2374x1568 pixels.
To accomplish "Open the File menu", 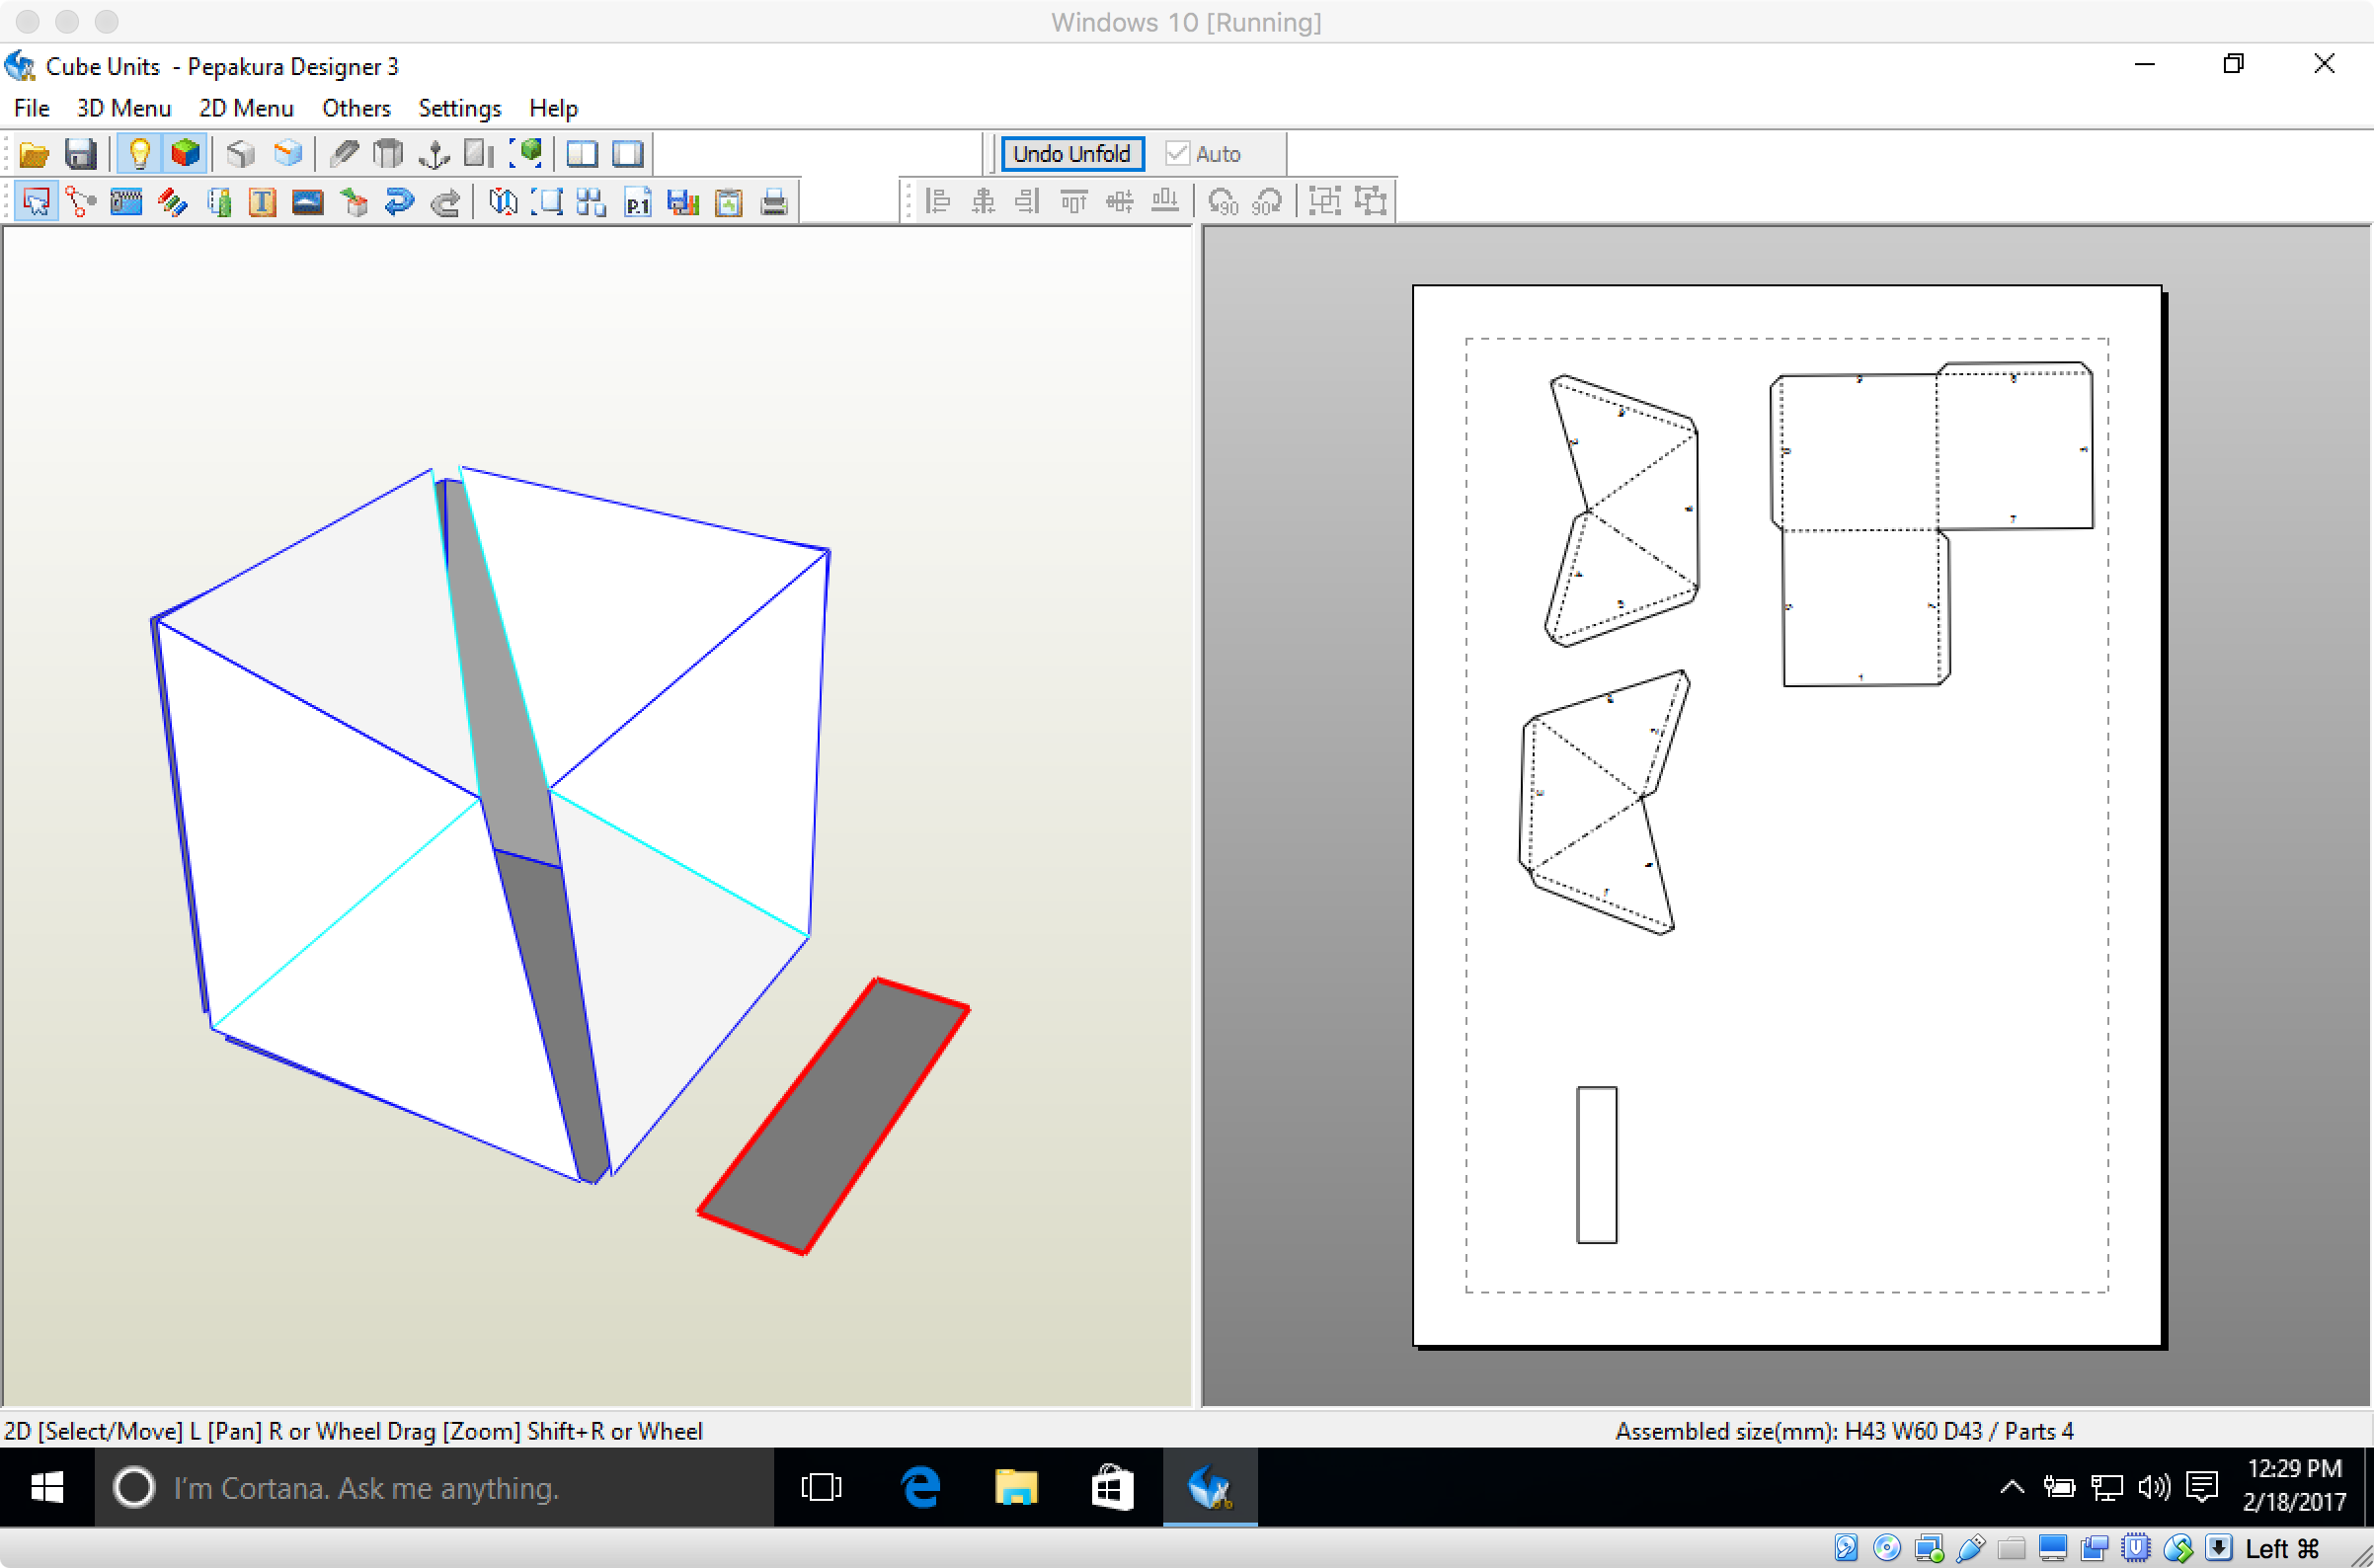I will (x=32, y=108).
